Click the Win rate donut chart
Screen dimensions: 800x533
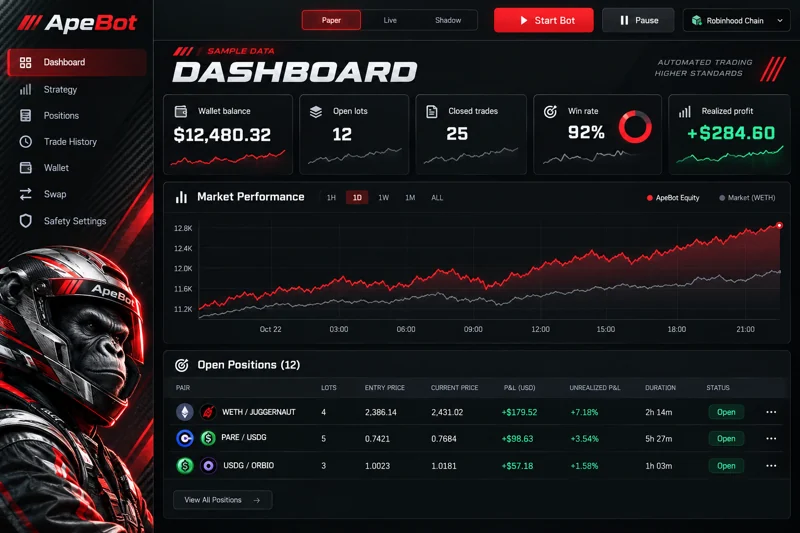[x=635, y=126]
